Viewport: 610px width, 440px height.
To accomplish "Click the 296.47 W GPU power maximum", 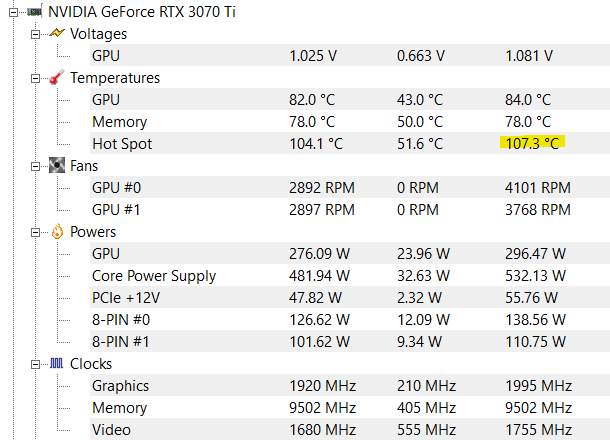I will (x=535, y=254).
